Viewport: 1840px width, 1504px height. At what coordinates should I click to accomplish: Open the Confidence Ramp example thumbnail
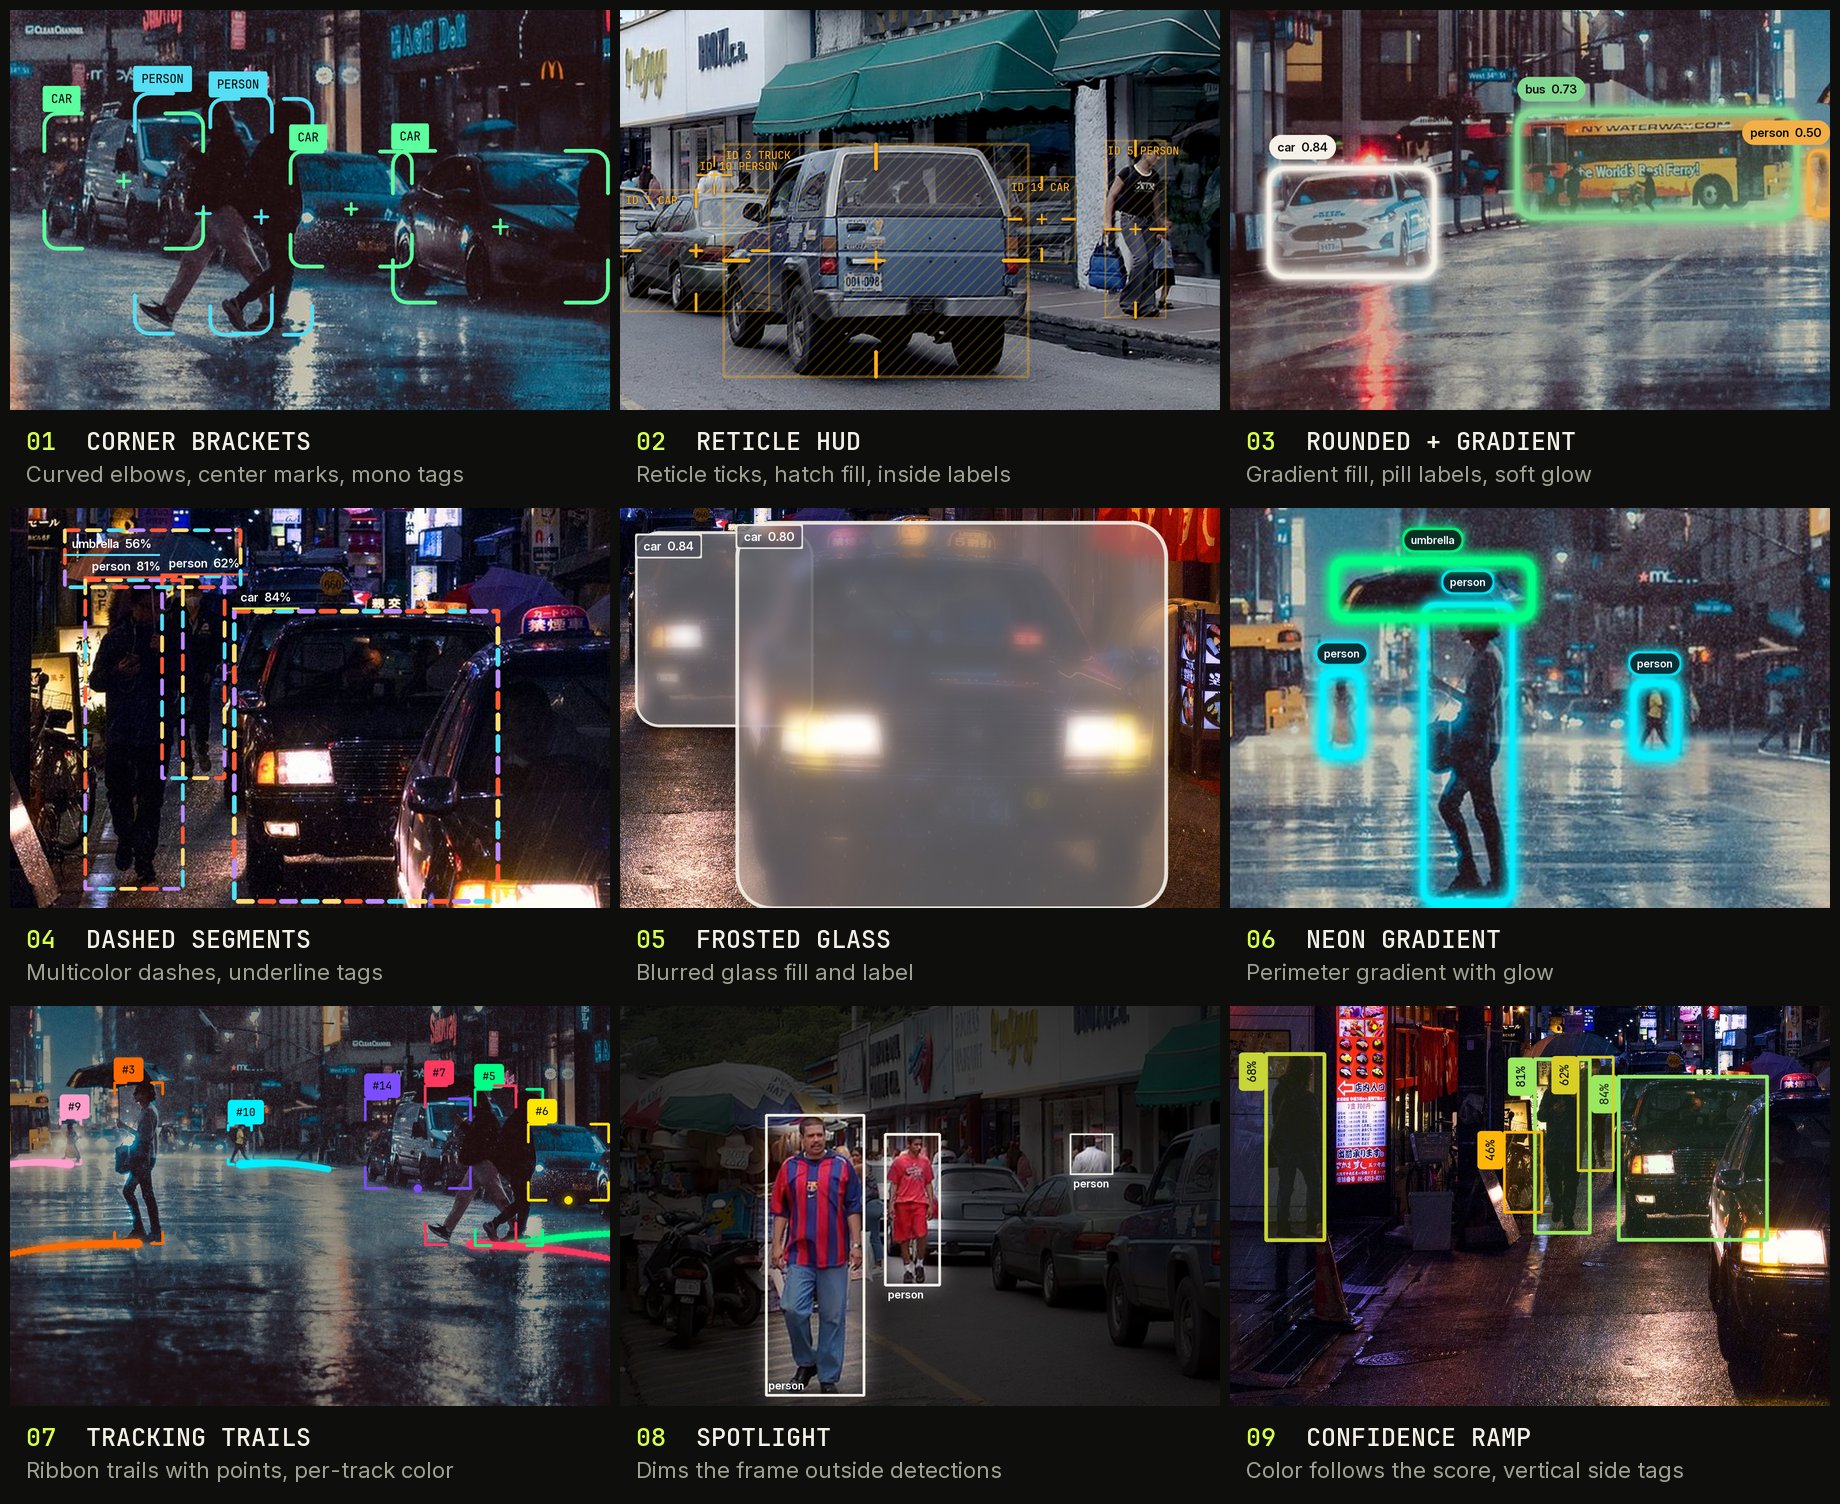[1530, 1206]
